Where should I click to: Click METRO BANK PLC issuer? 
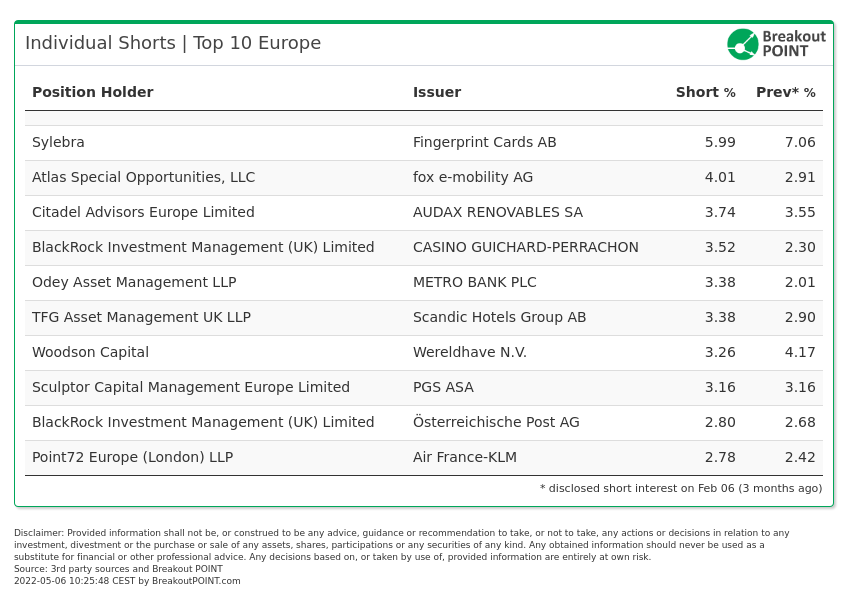475,283
